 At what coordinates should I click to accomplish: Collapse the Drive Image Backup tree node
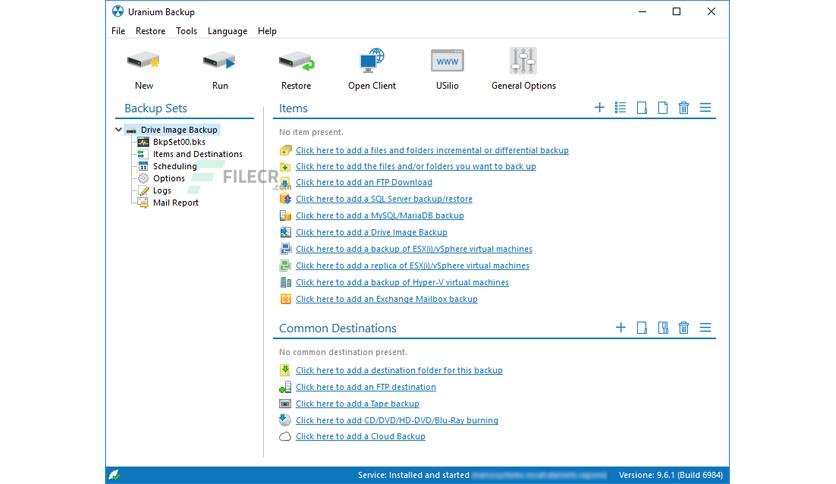[x=118, y=130]
